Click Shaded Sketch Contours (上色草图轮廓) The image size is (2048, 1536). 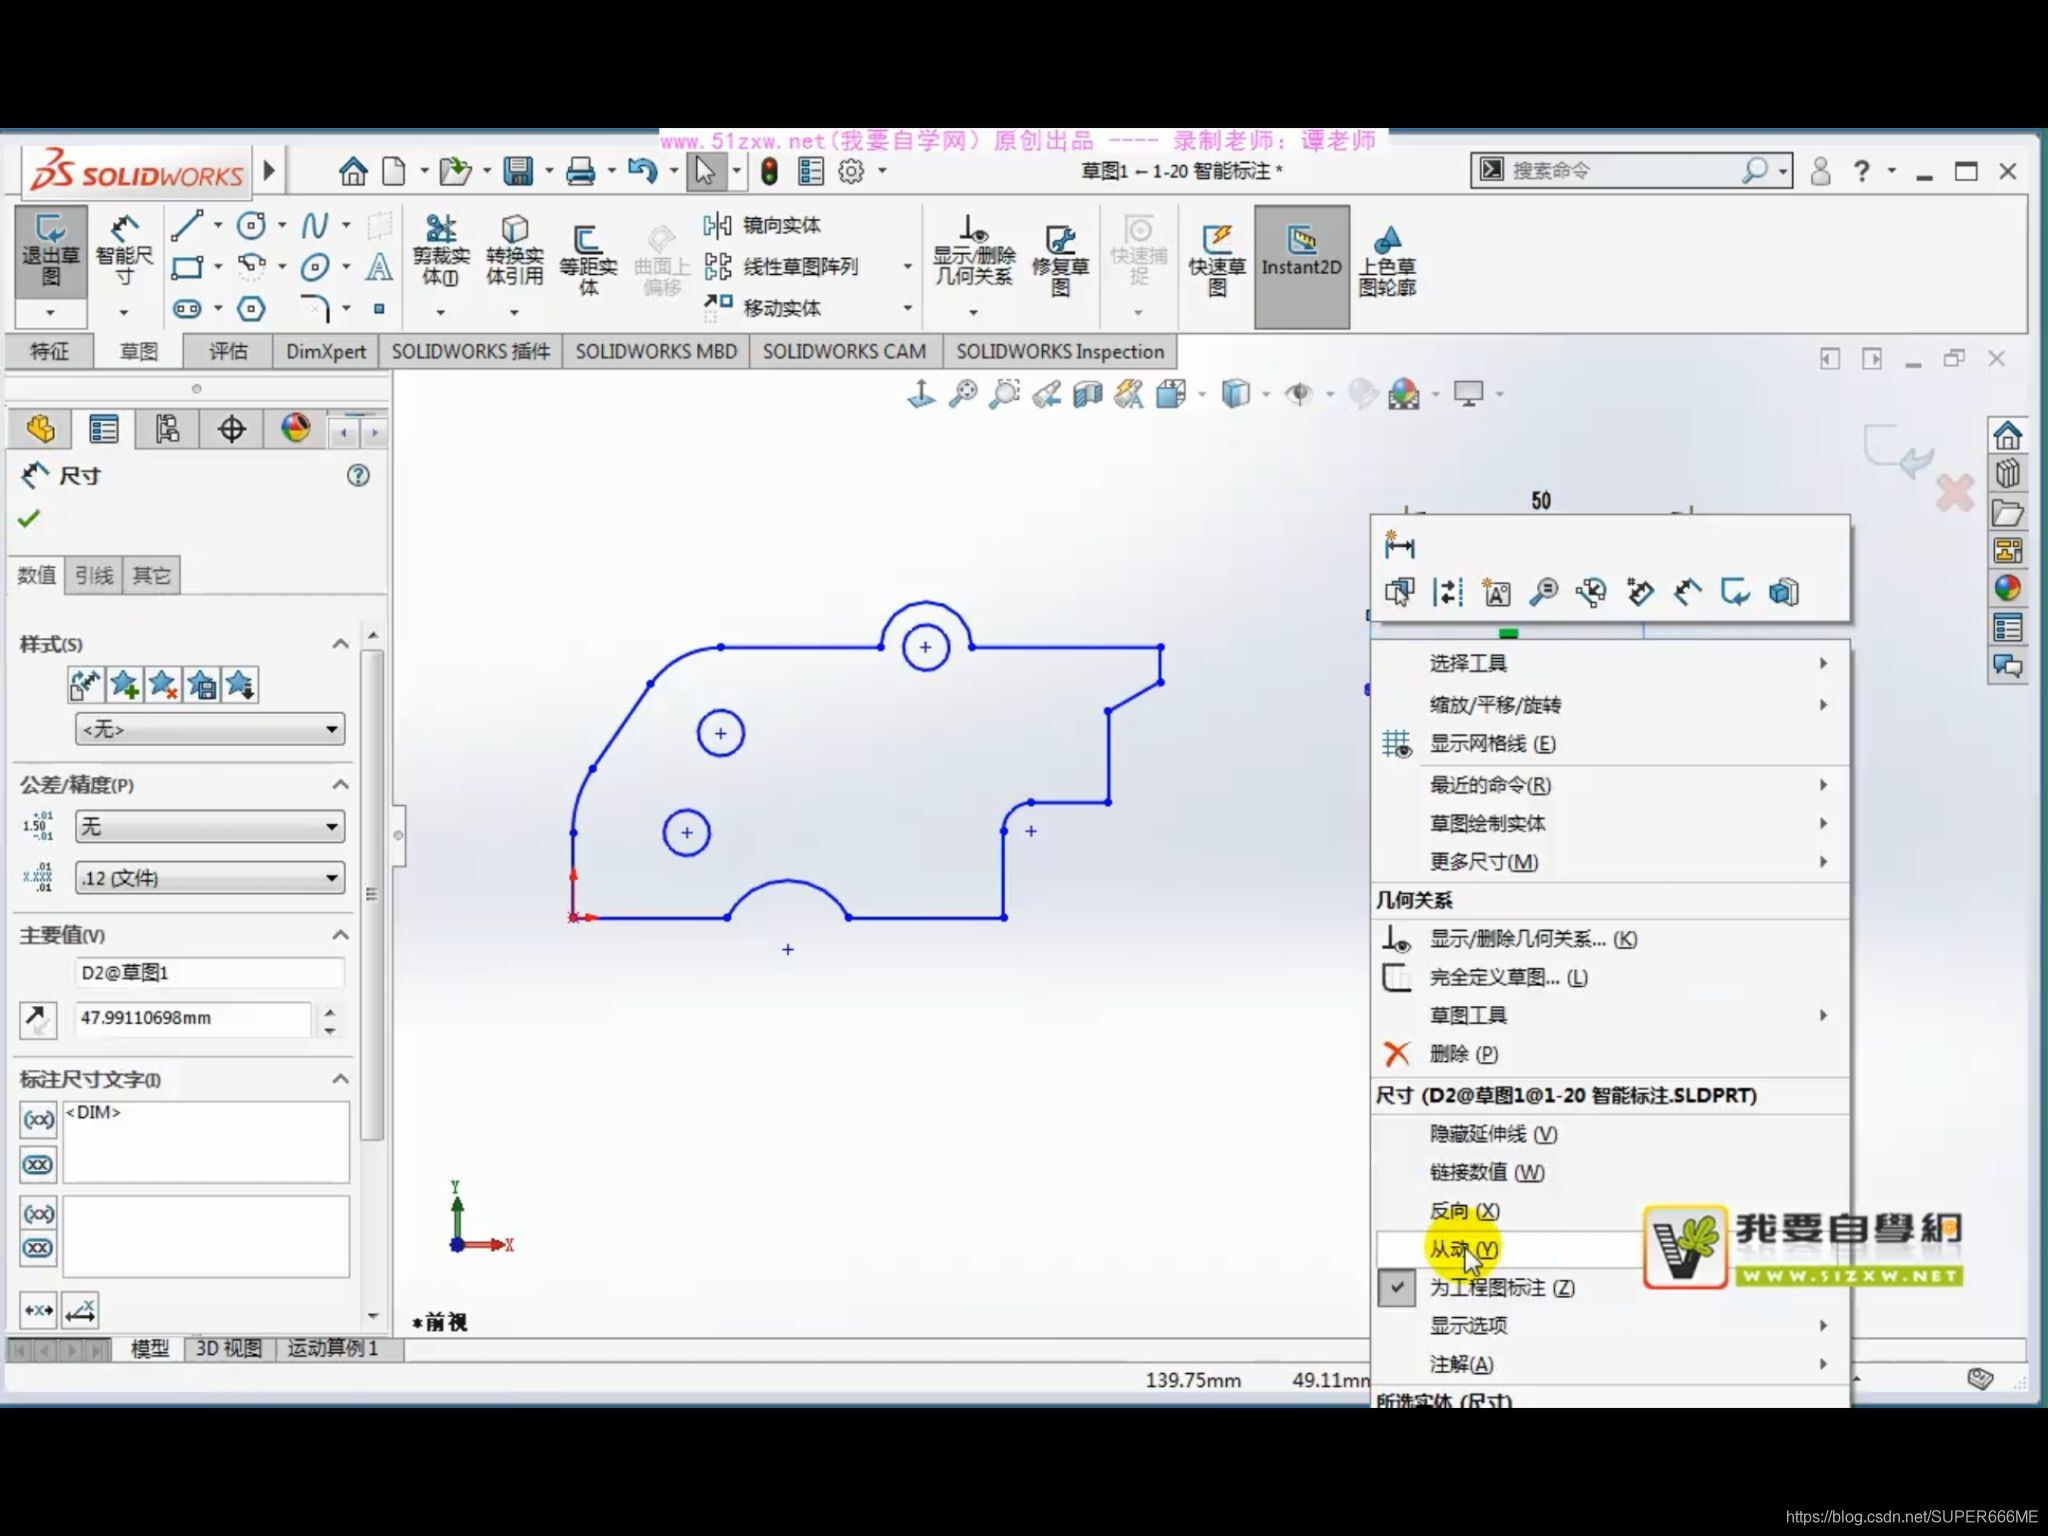tap(1387, 260)
